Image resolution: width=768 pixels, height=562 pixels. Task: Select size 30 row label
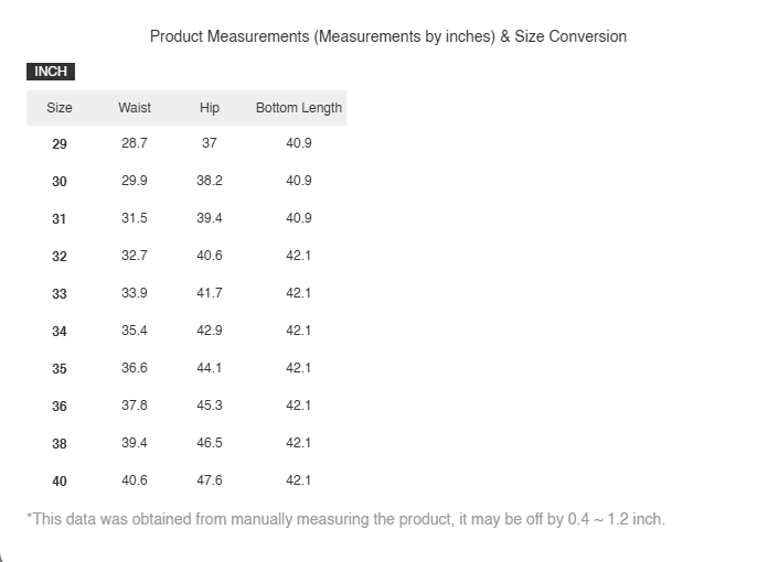tap(59, 181)
